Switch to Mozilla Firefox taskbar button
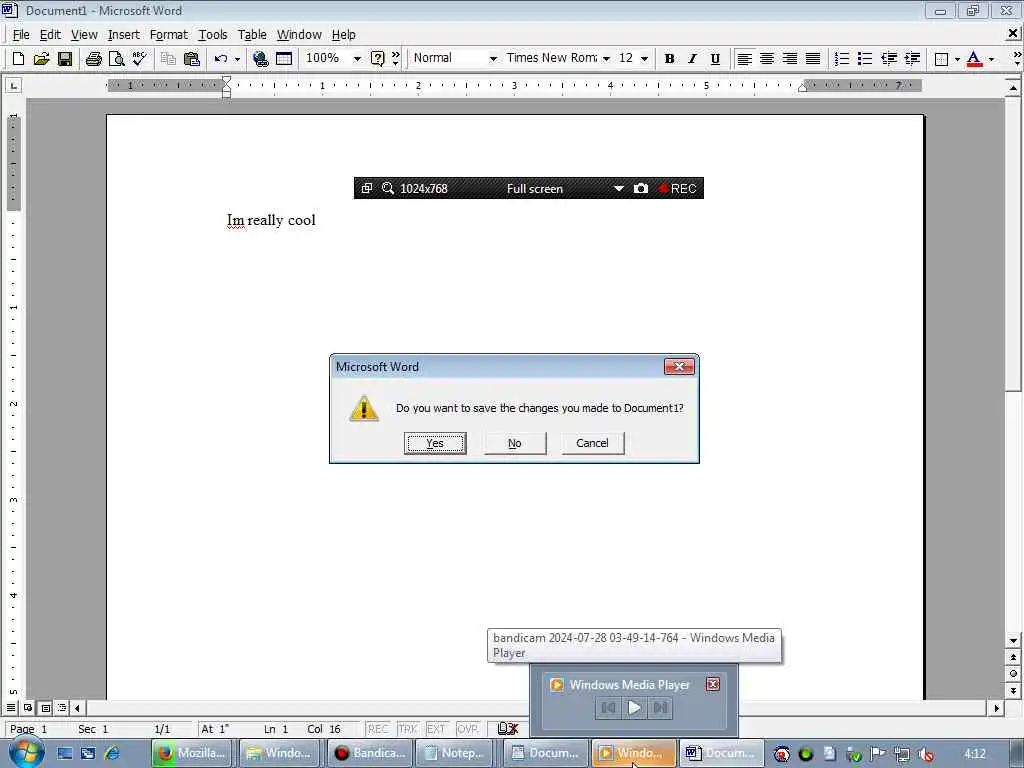Viewport: 1024px width, 768px height. (x=192, y=753)
